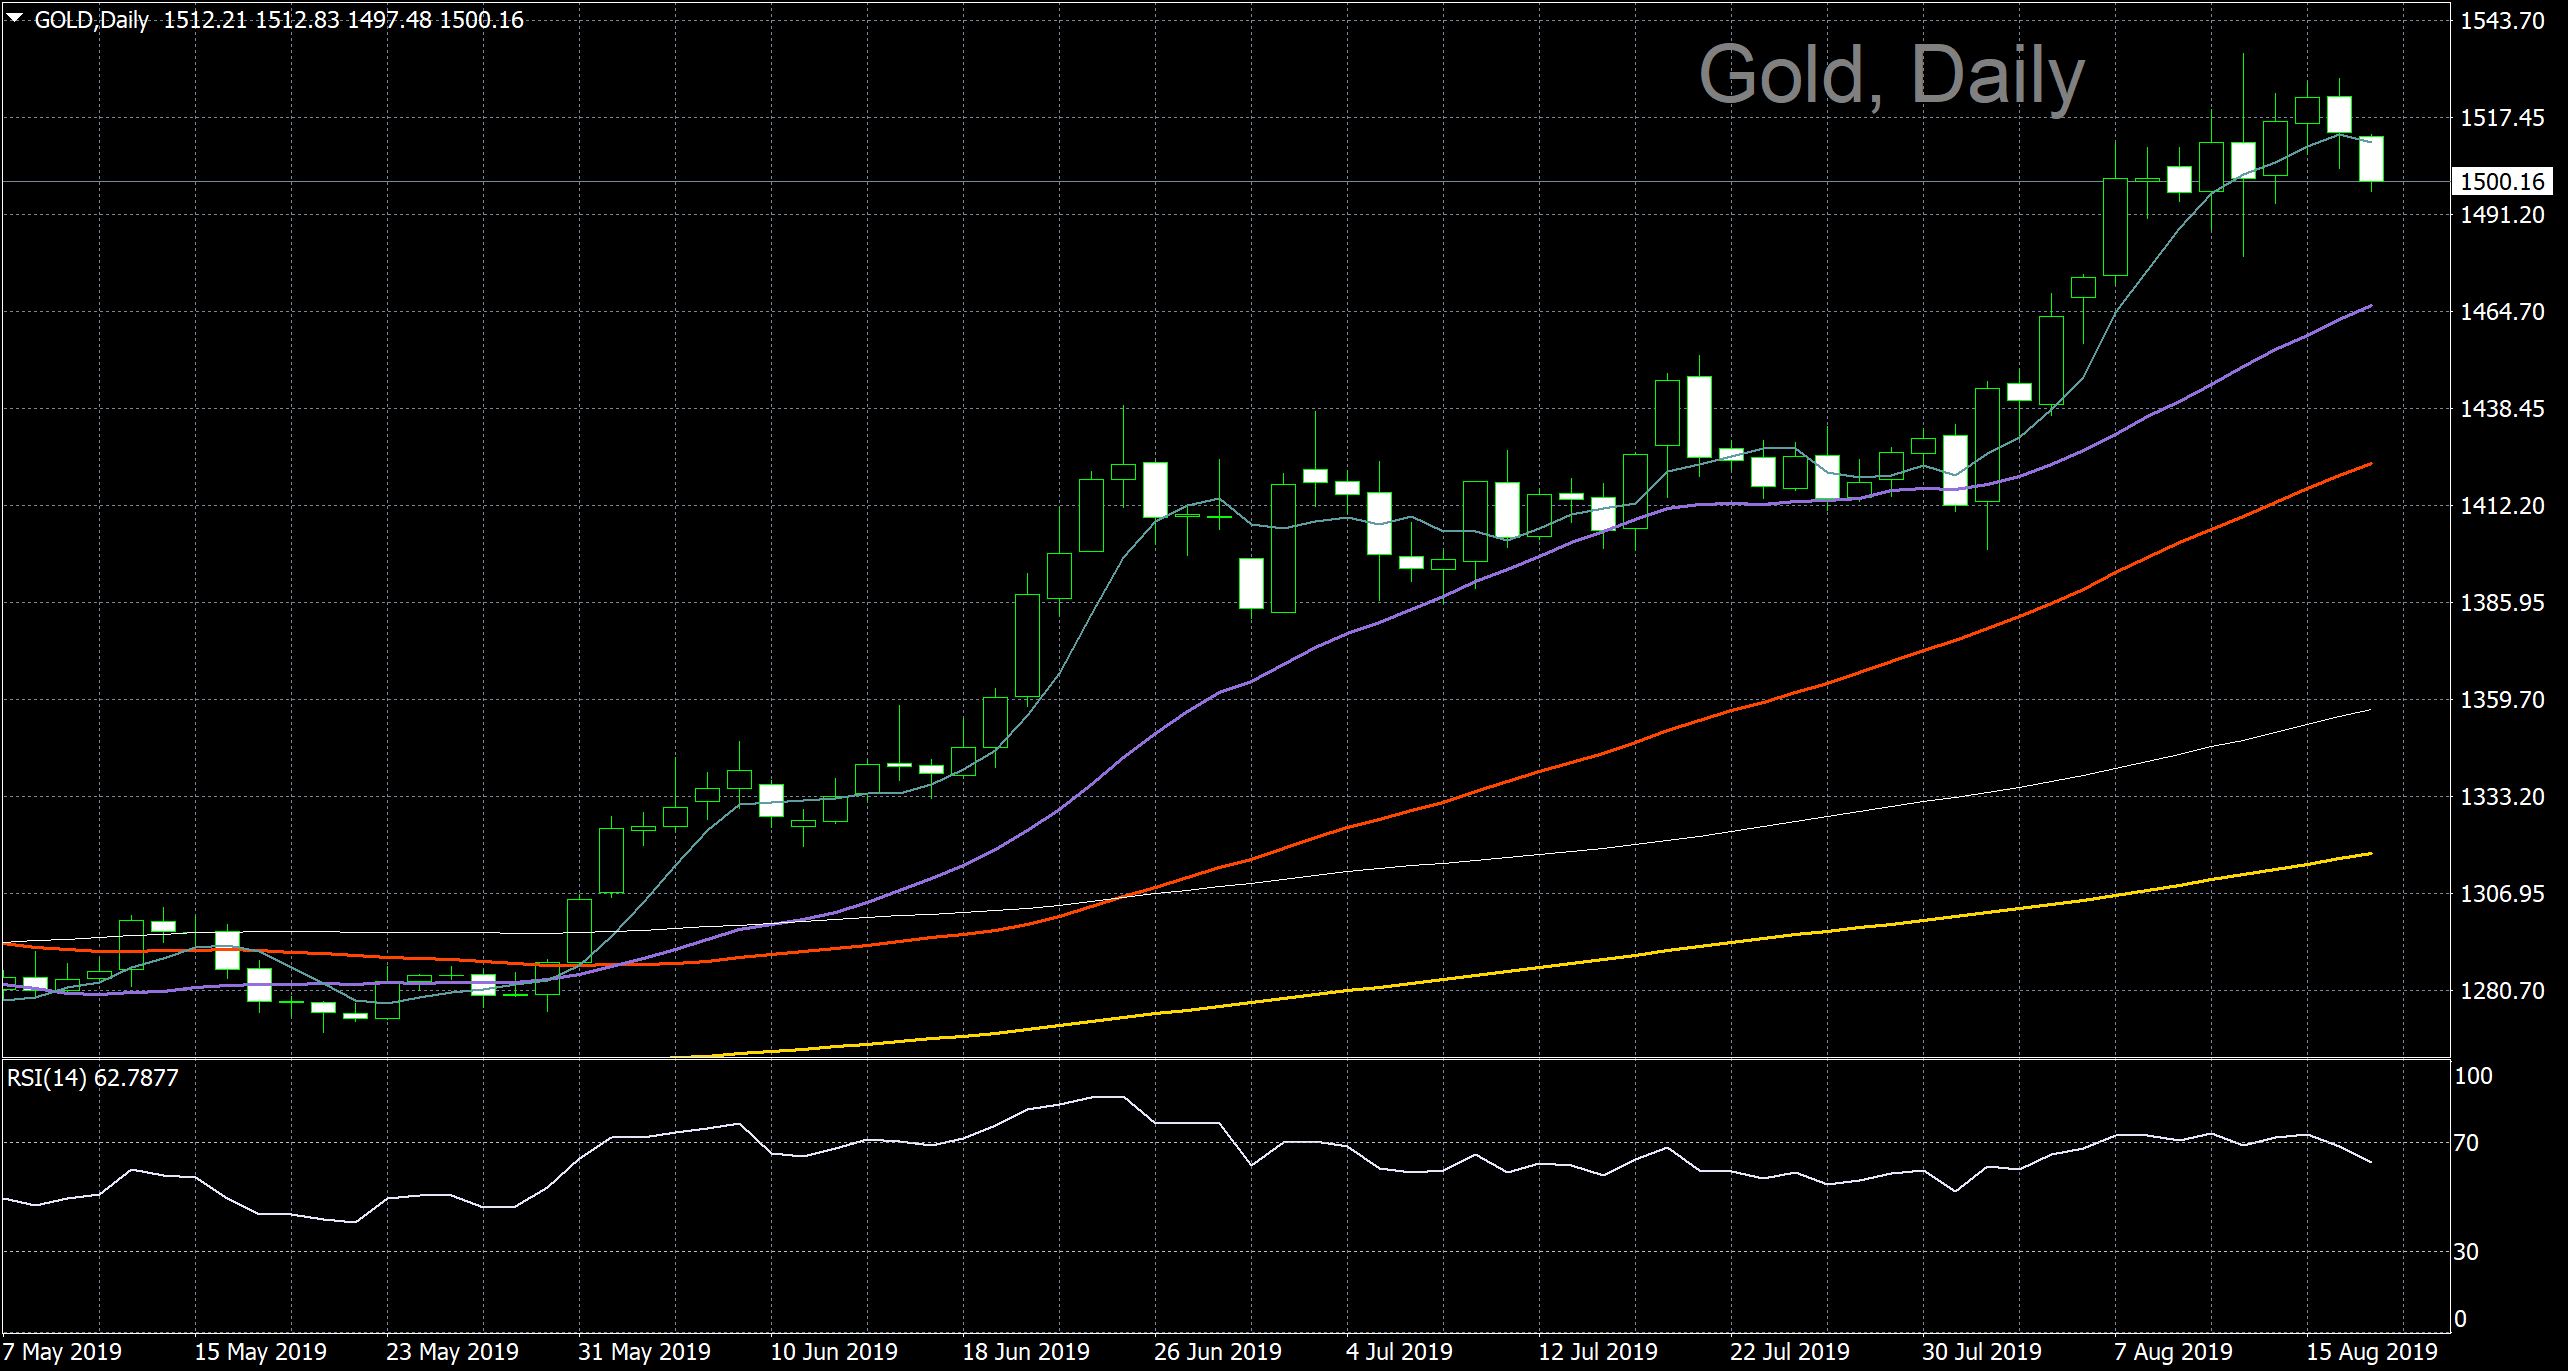
Task: Click the RSI(14) 62.7877 indicator label
Action: pyautogui.click(x=93, y=1078)
